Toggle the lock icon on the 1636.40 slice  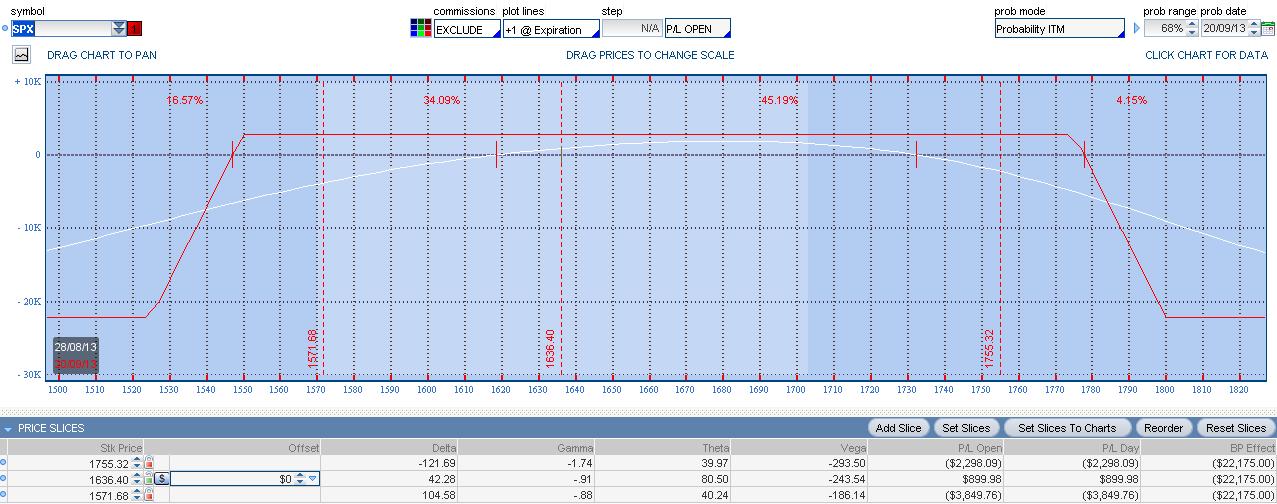click(150, 479)
